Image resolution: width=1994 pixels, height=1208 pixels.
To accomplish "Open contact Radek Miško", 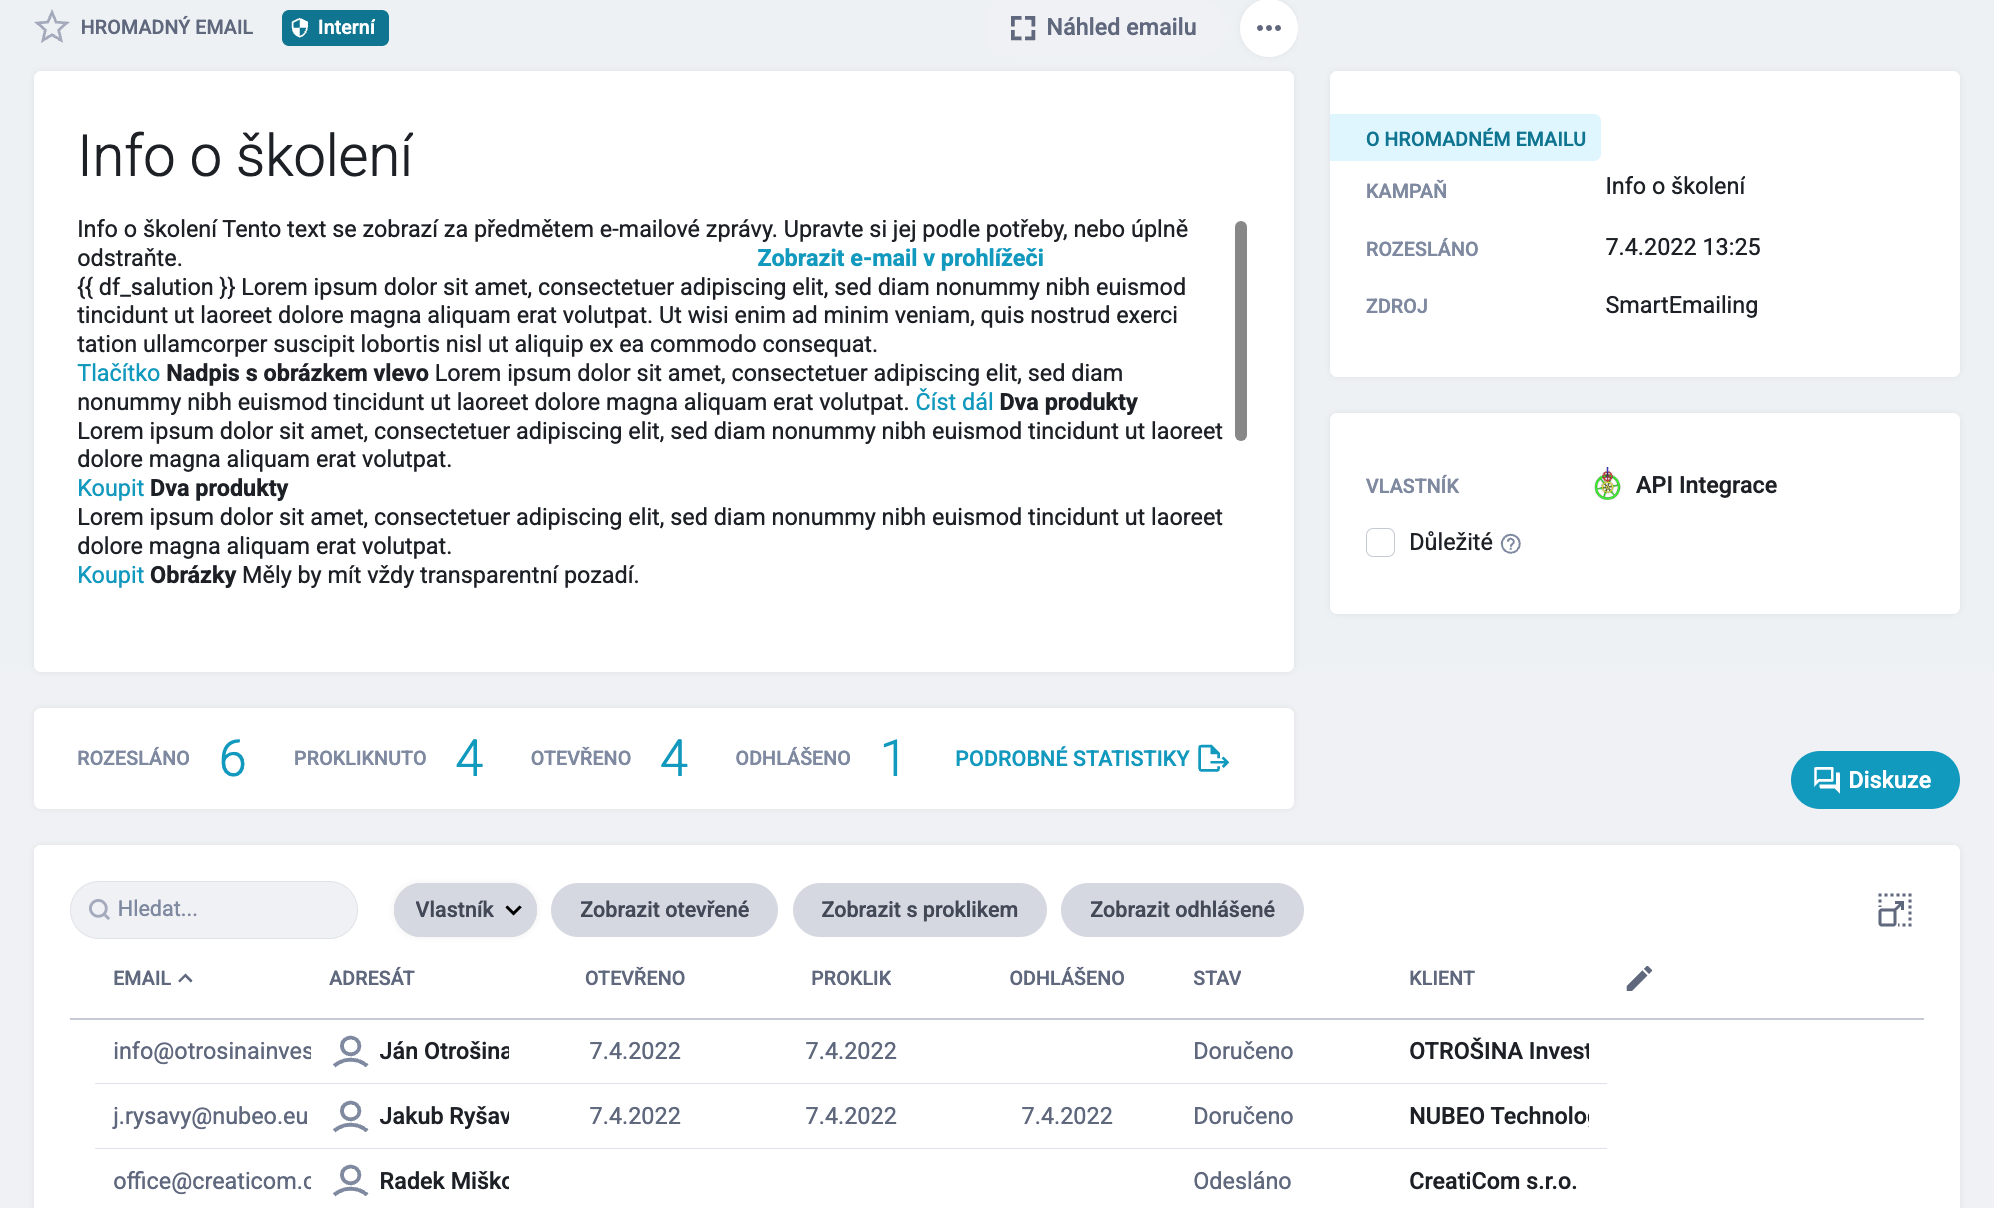I will pos(444,1181).
